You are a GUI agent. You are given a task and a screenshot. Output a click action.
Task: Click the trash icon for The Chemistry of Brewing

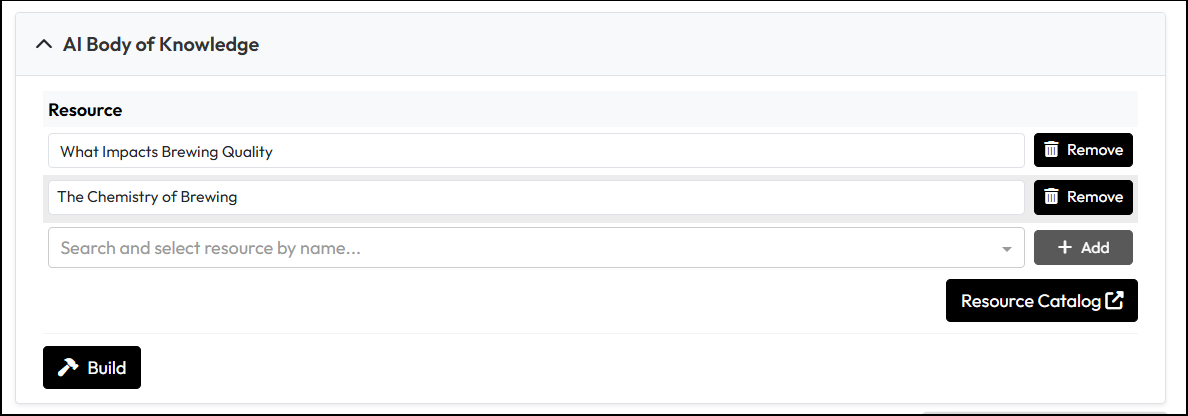point(1051,197)
